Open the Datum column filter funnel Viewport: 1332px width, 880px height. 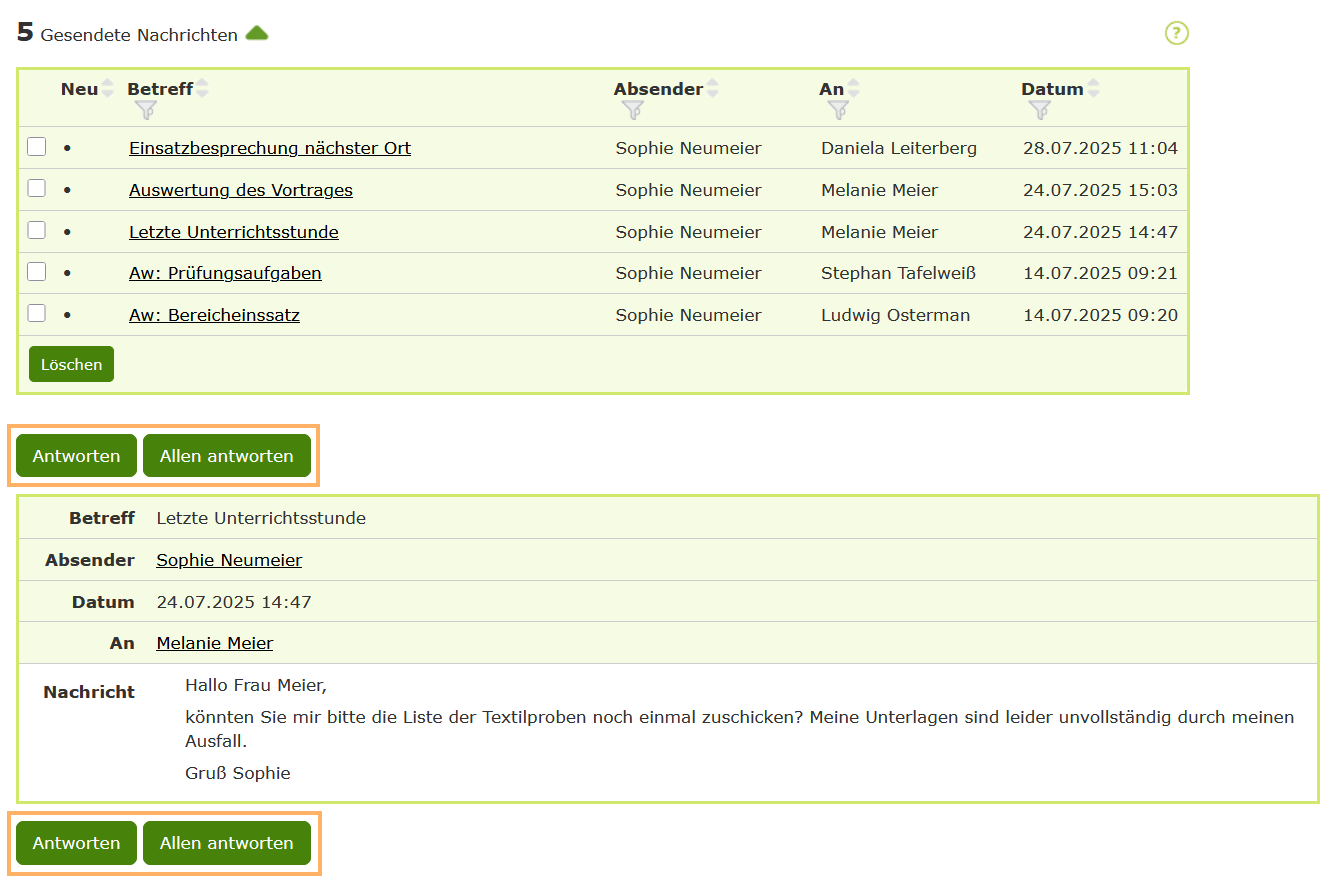1040,110
